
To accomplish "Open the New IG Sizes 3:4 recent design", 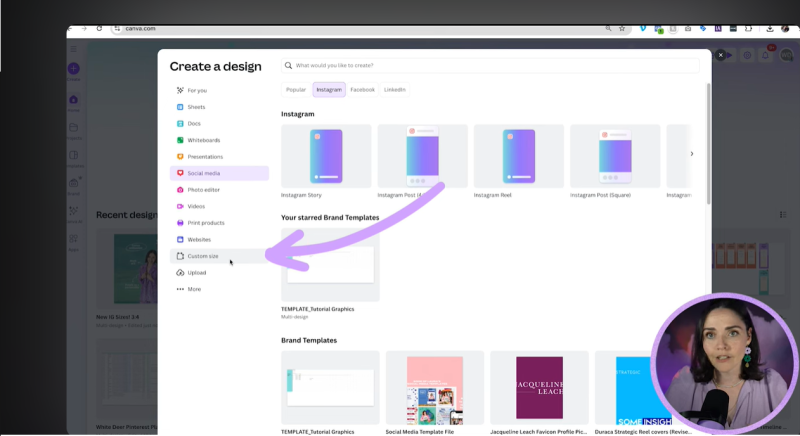I will click(x=128, y=269).
